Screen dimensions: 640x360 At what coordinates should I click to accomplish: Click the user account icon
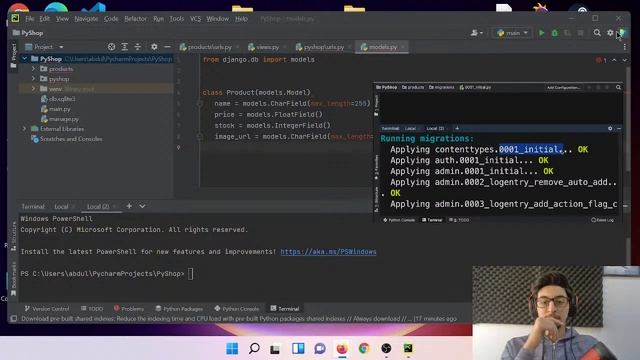pyautogui.click(x=476, y=33)
